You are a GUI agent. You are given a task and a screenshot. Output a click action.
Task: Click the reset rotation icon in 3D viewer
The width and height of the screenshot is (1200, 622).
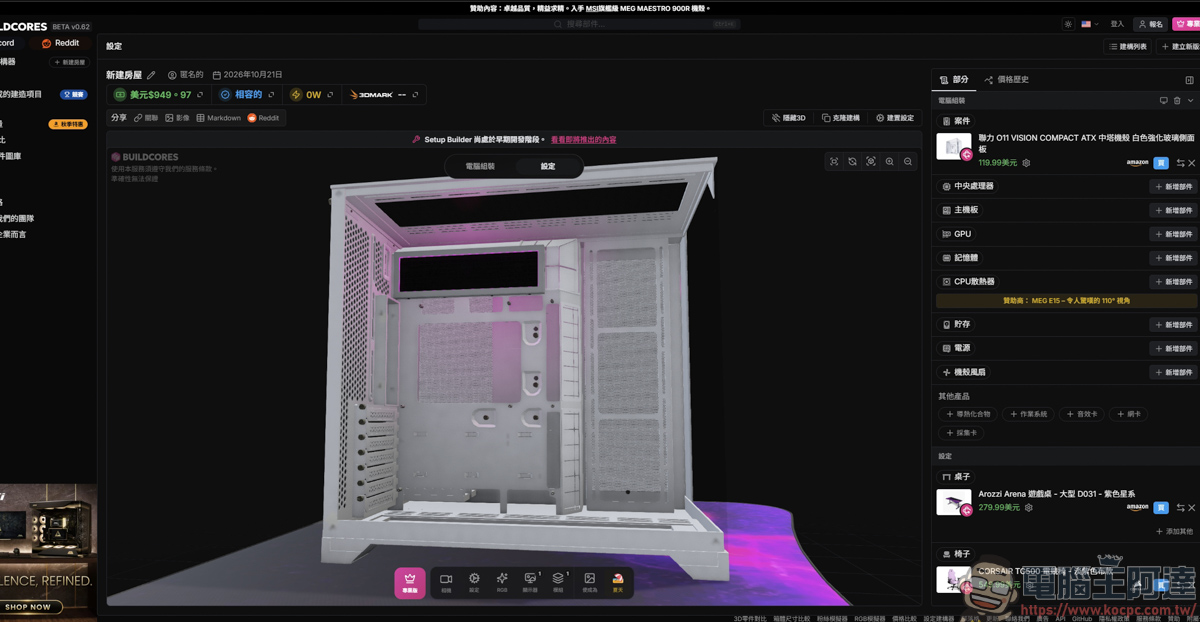(x=852, y=161)
